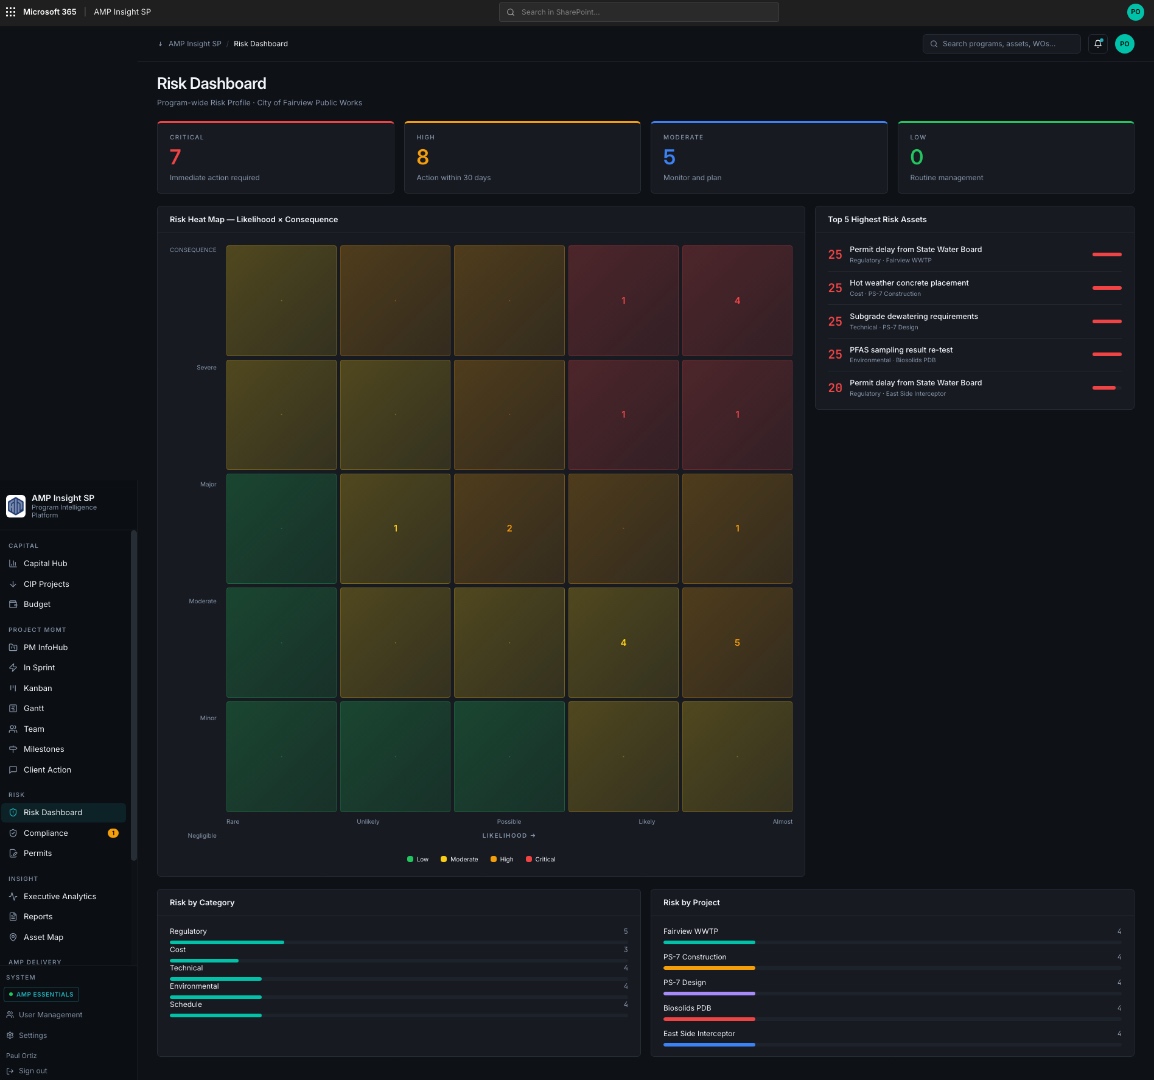Click the sidebar vertical scrollbar

(x=133, y=695)
